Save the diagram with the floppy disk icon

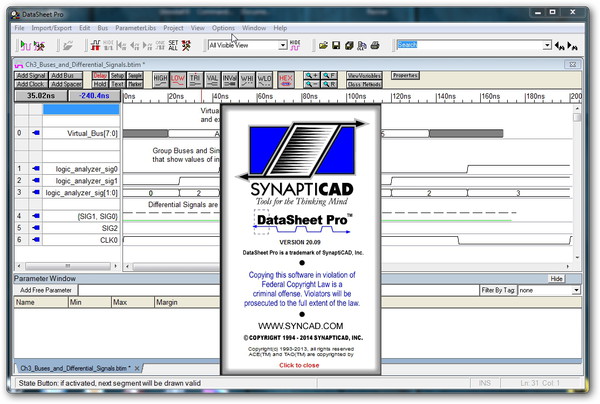click(x=336, y=46)
